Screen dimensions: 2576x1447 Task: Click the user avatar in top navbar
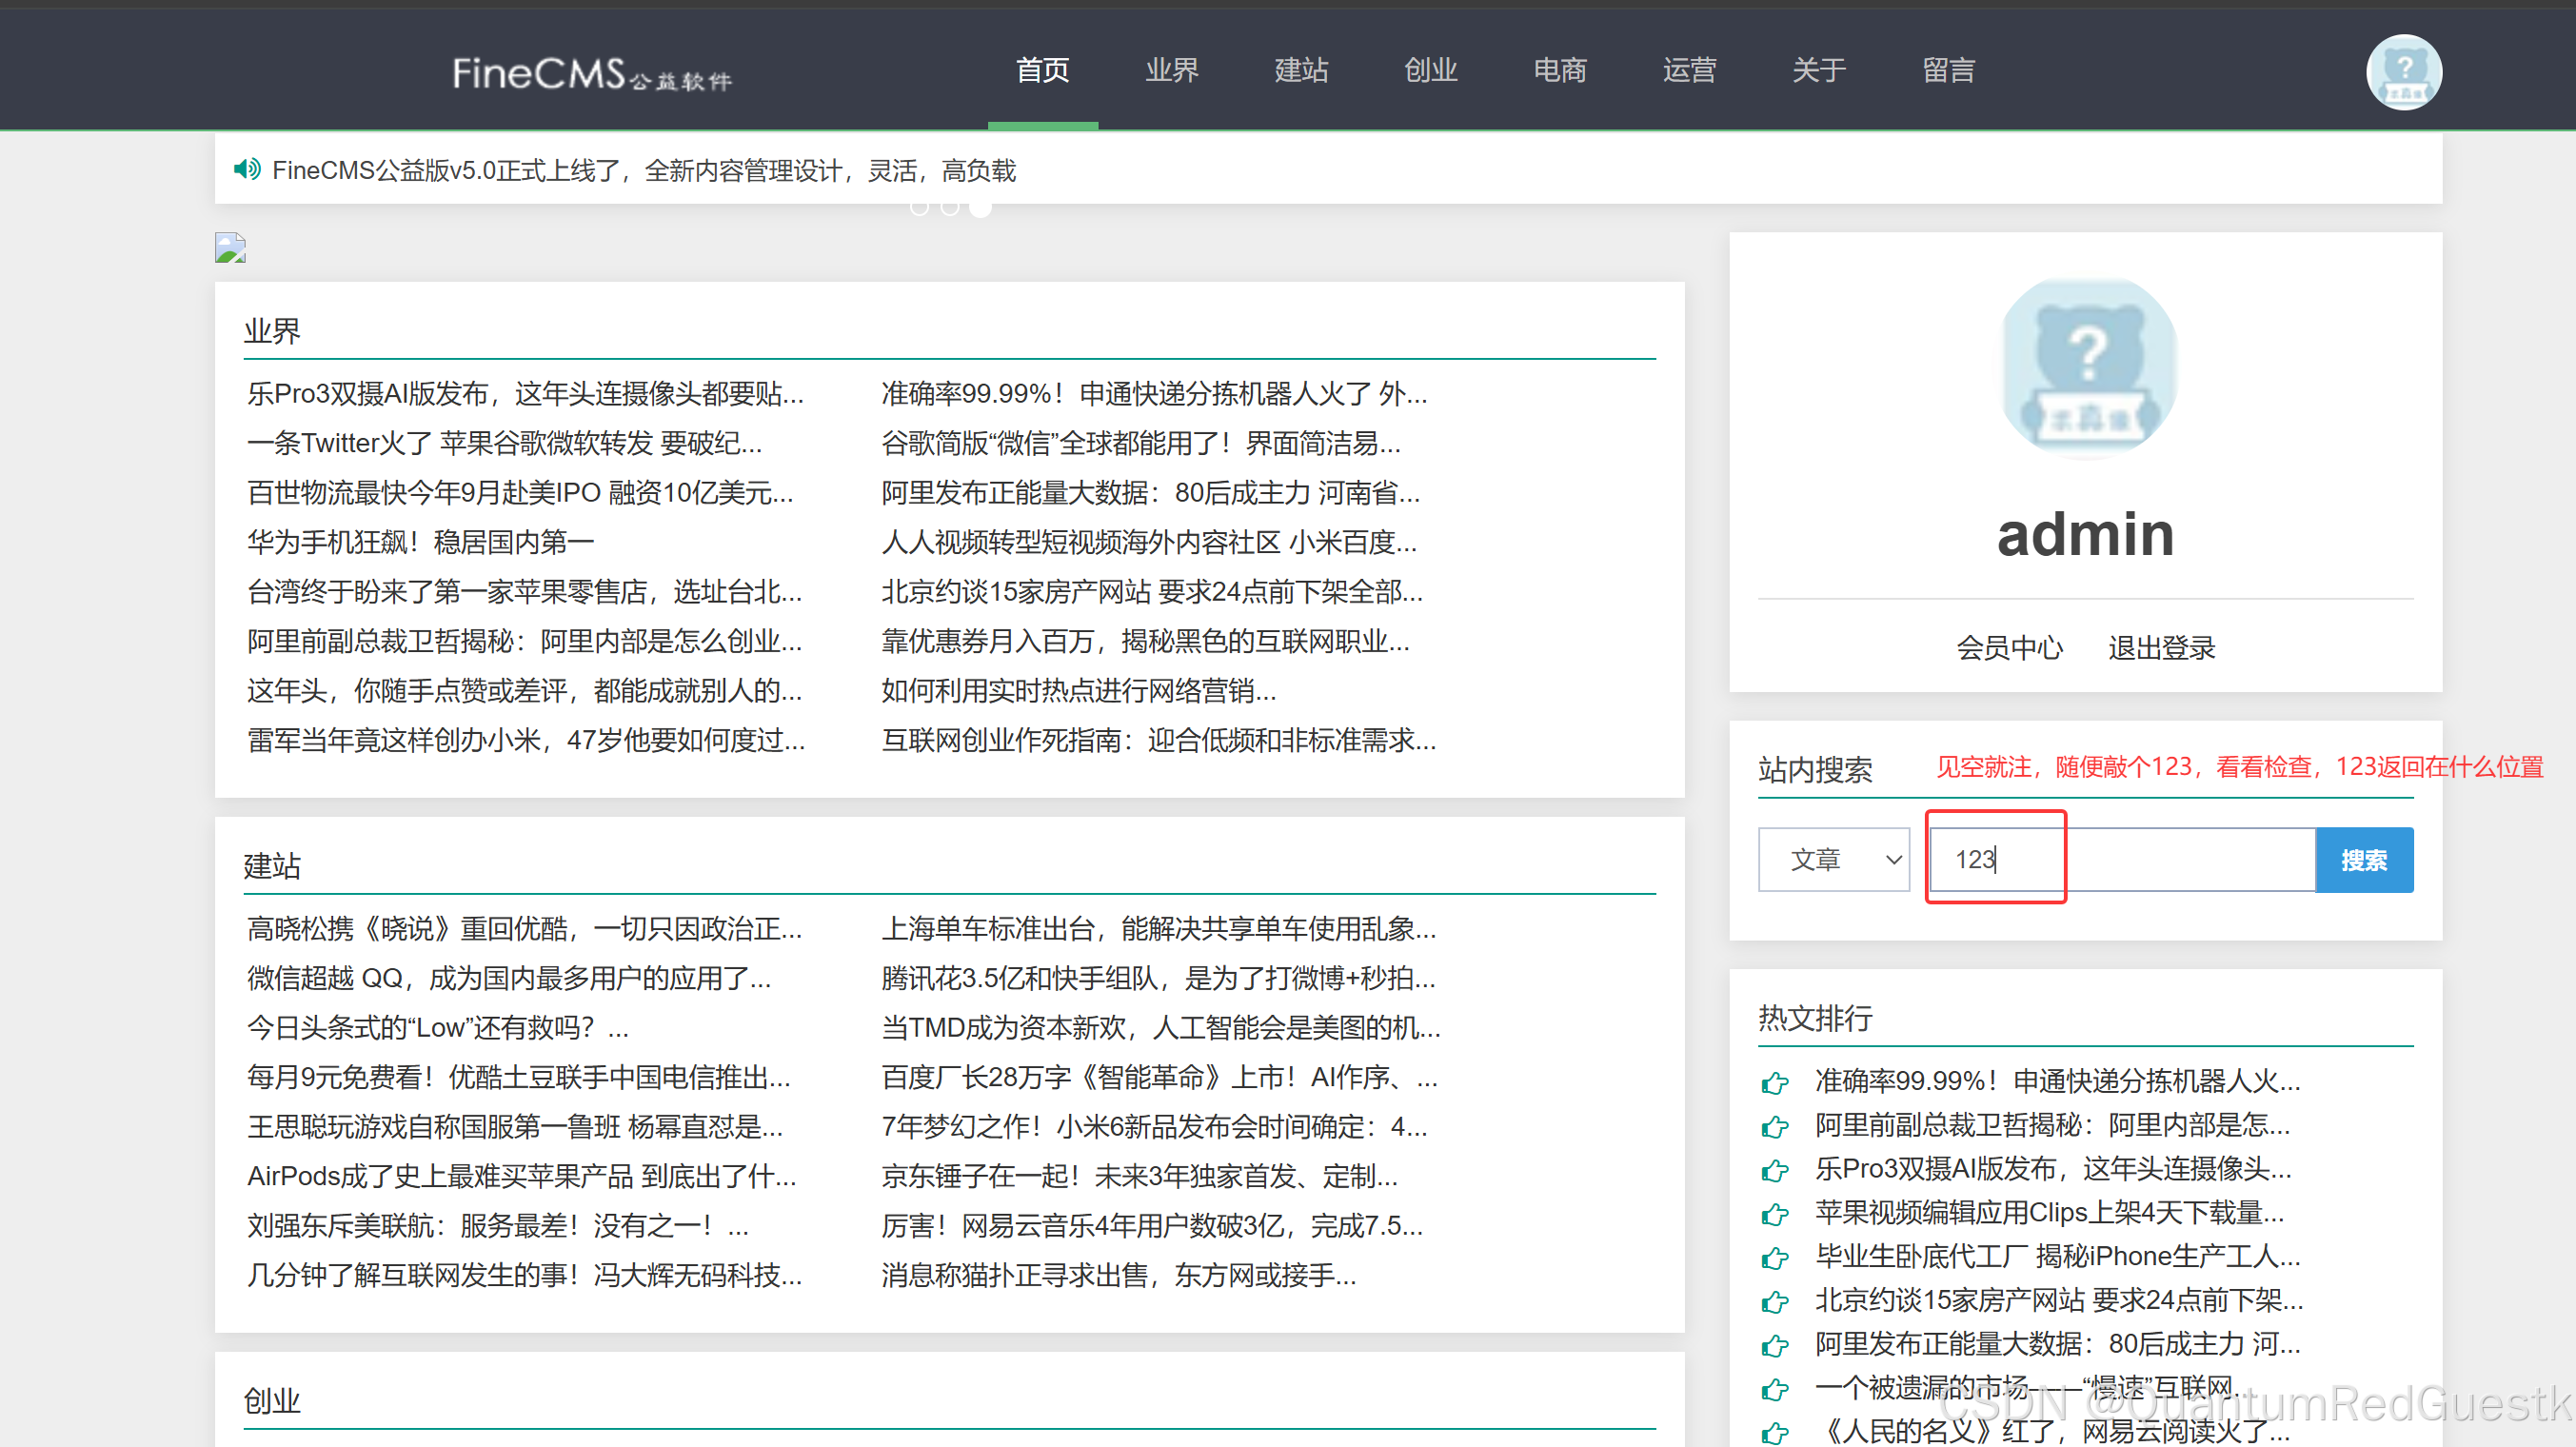point(2403,72)
